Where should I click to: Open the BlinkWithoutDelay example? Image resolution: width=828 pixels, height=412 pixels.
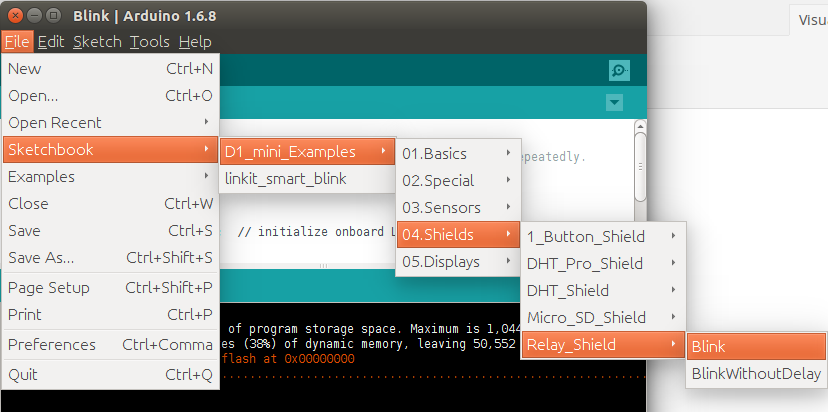coord(756,374)
